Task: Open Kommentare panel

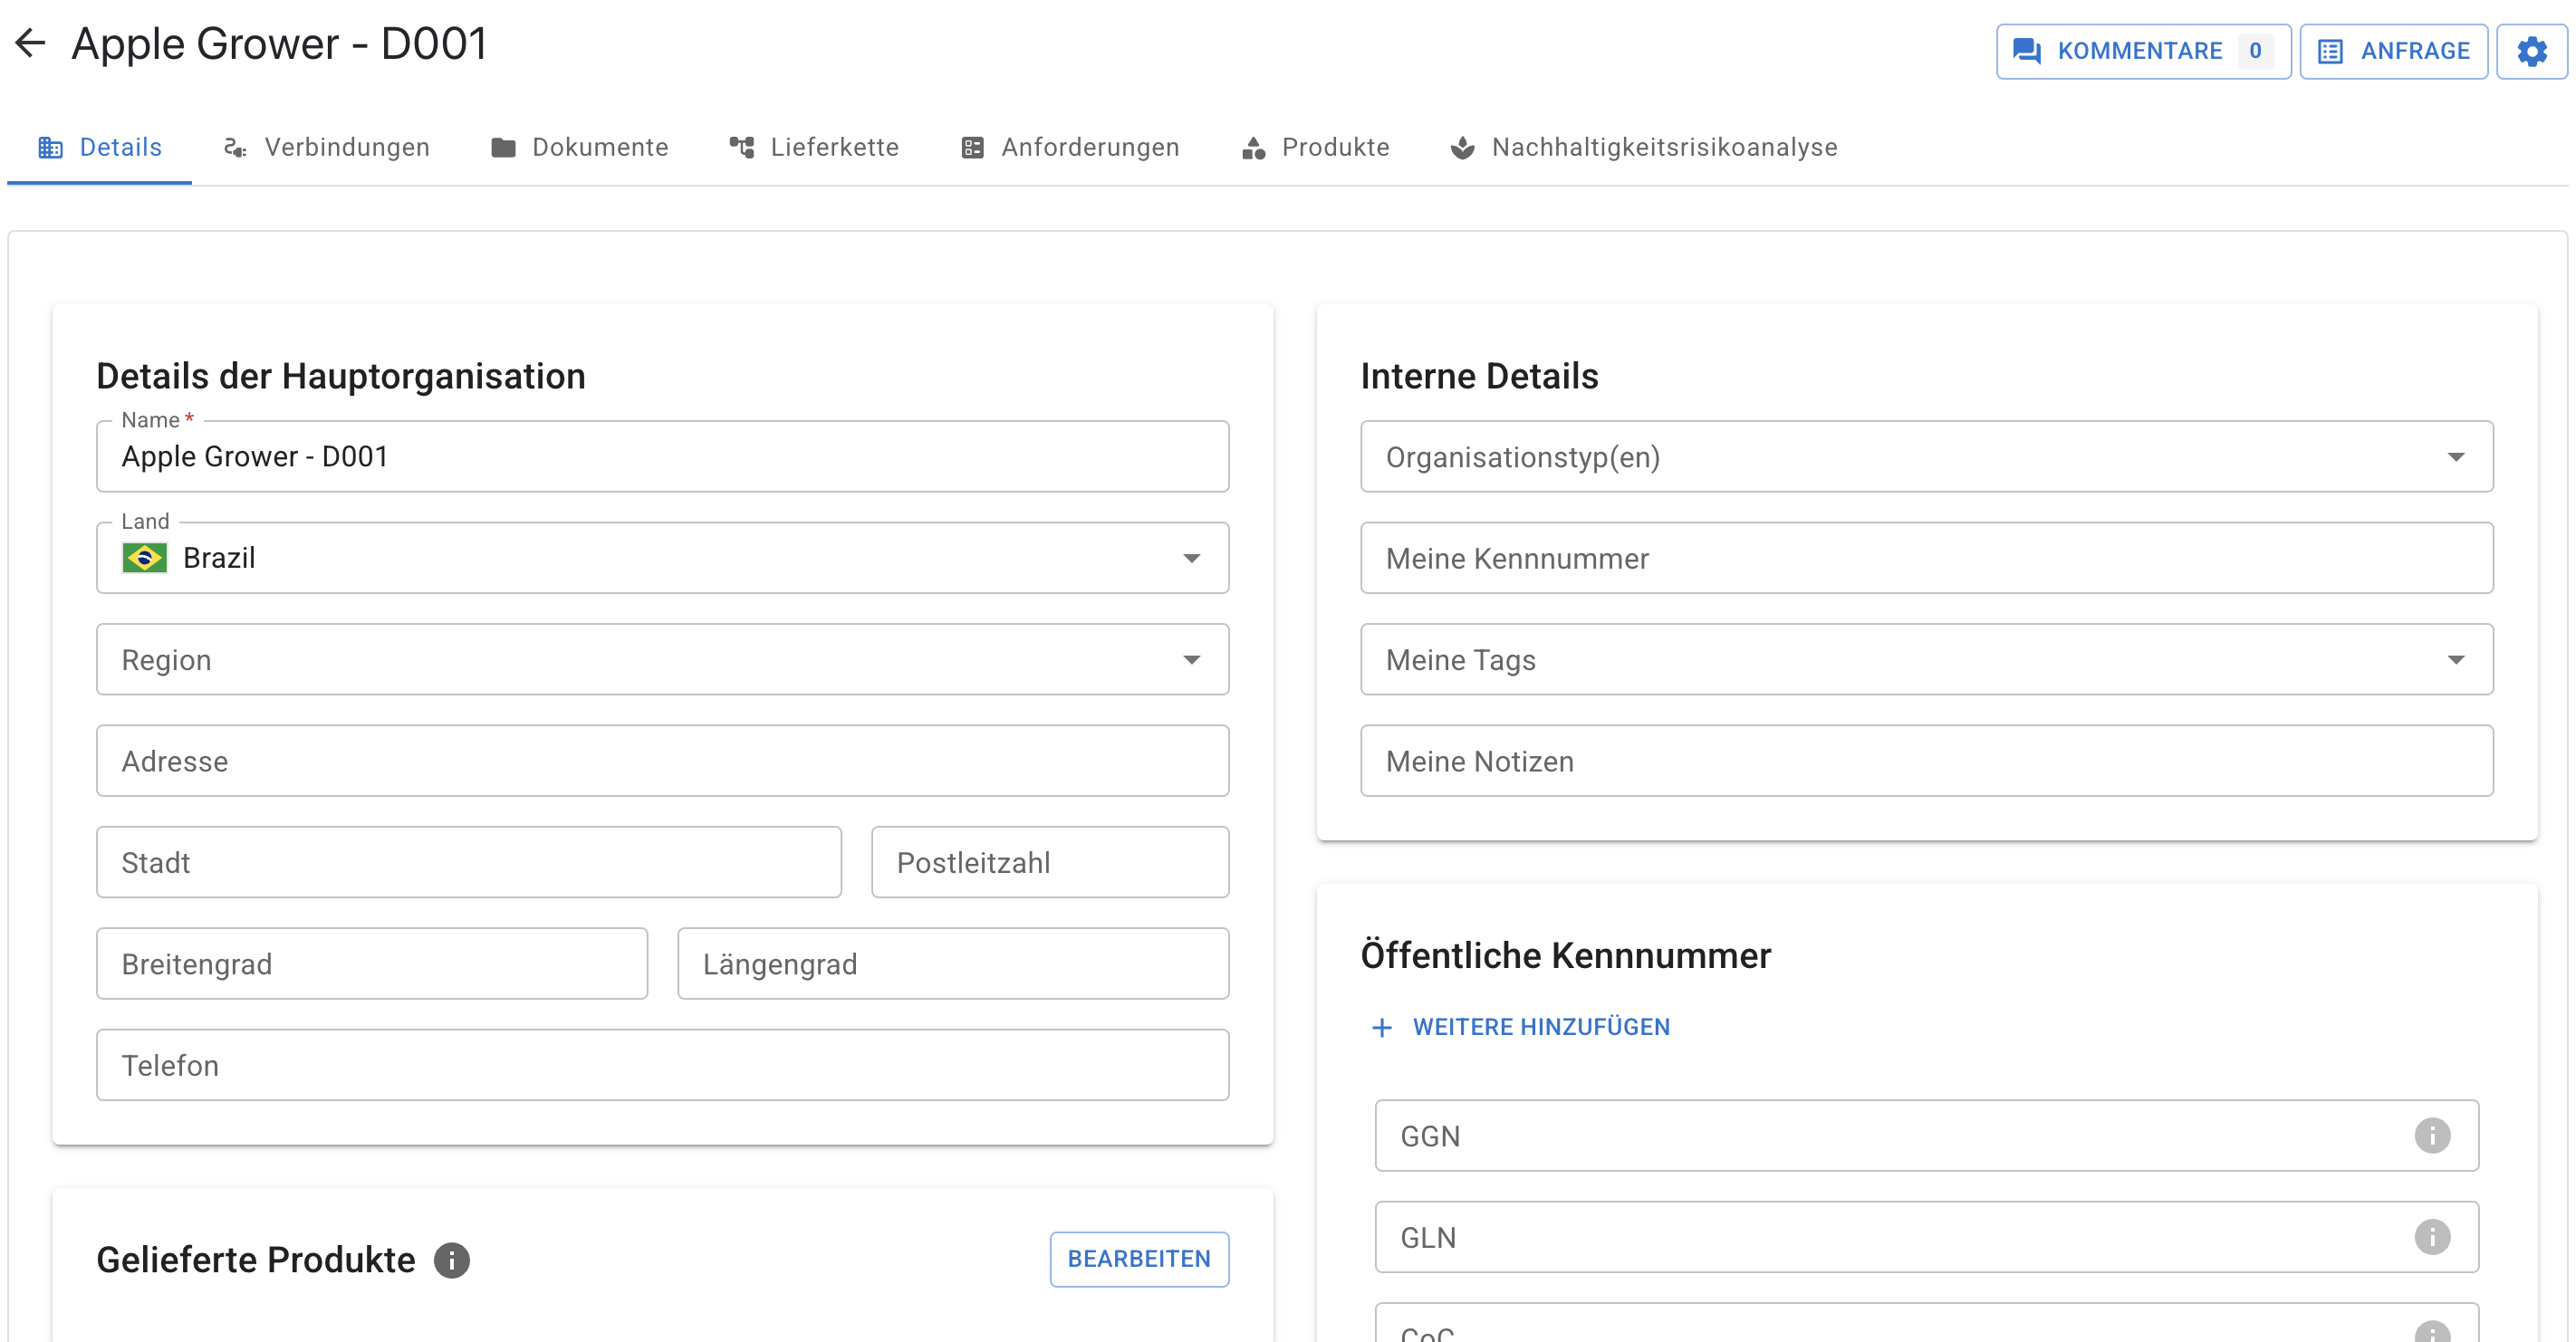Action: pos(2143,51)
